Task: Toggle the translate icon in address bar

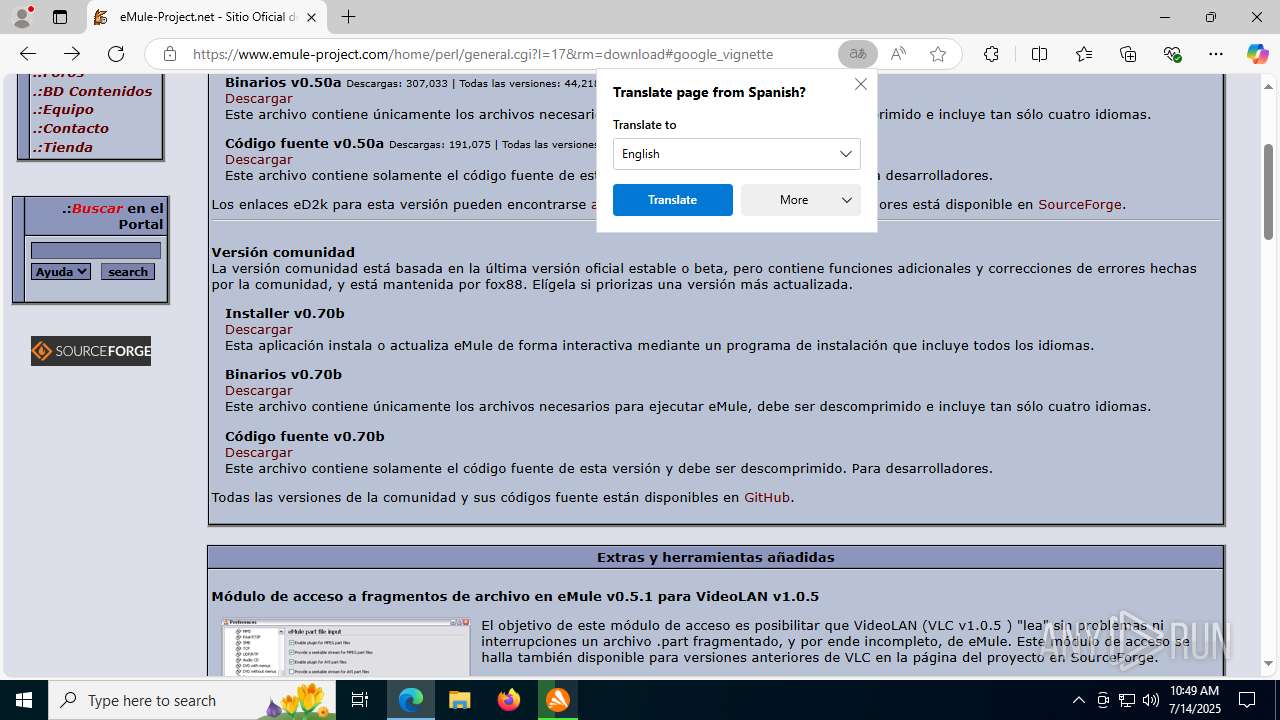Action: 858,54
